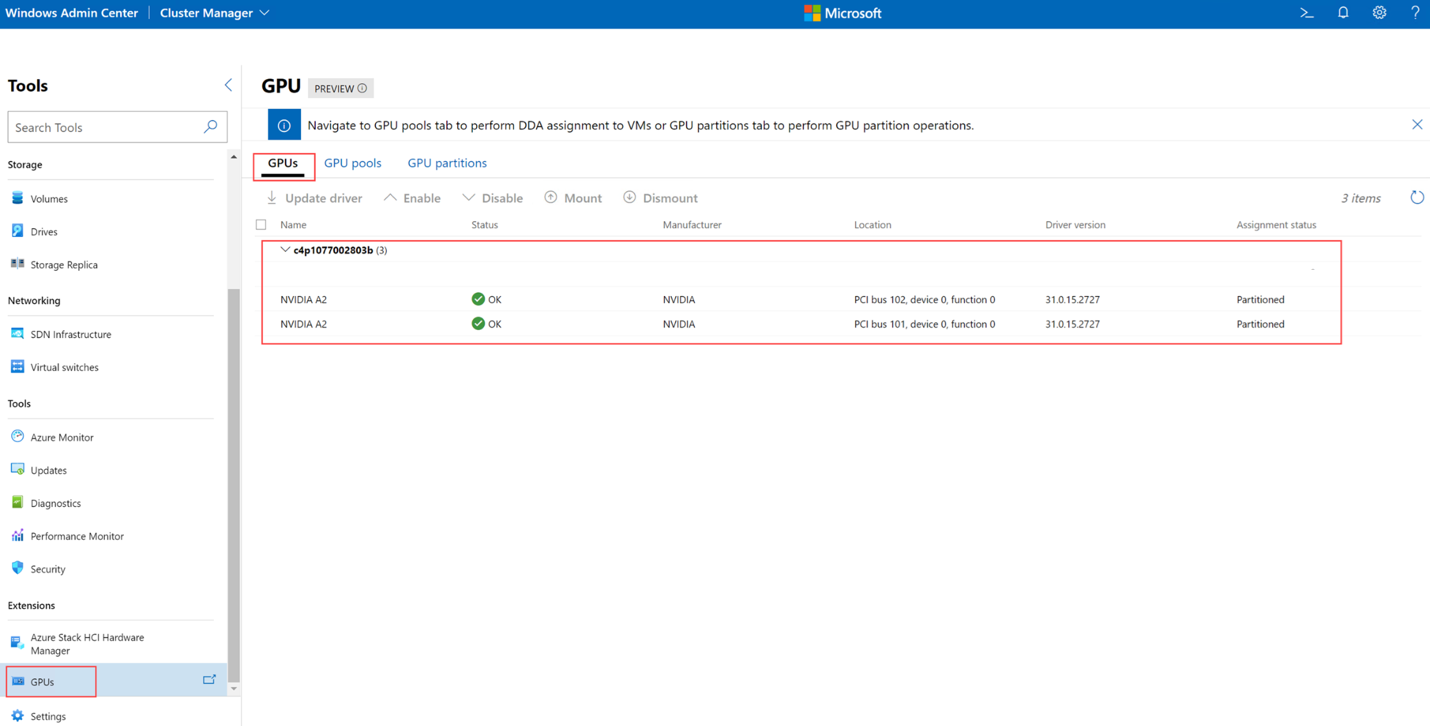Sort by Status column header
The width and height of the screenshot is (1430, 726).
[x=485, y=225]
